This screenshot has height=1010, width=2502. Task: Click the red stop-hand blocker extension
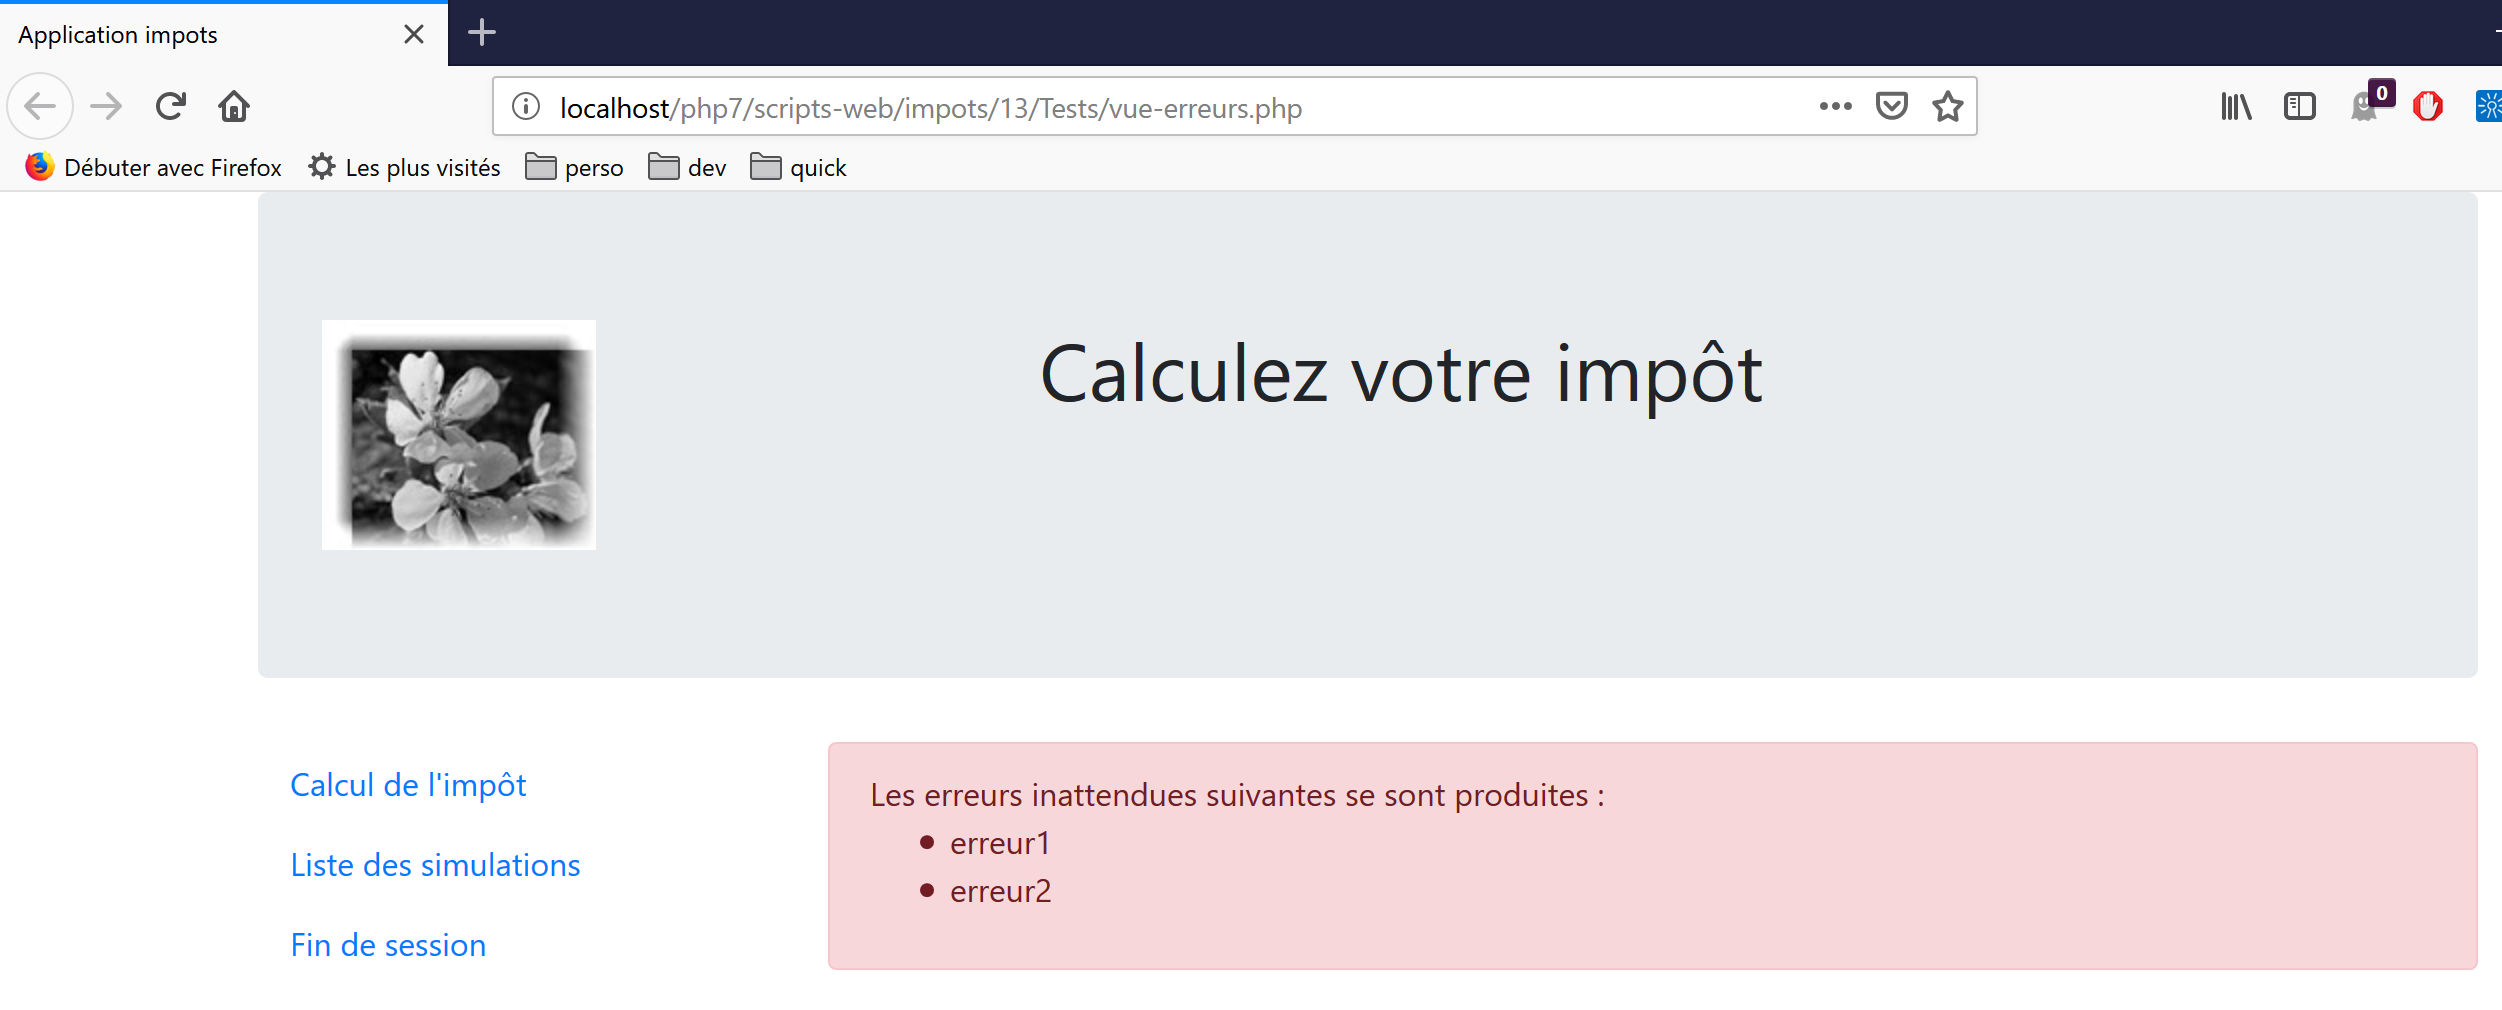2427,106
